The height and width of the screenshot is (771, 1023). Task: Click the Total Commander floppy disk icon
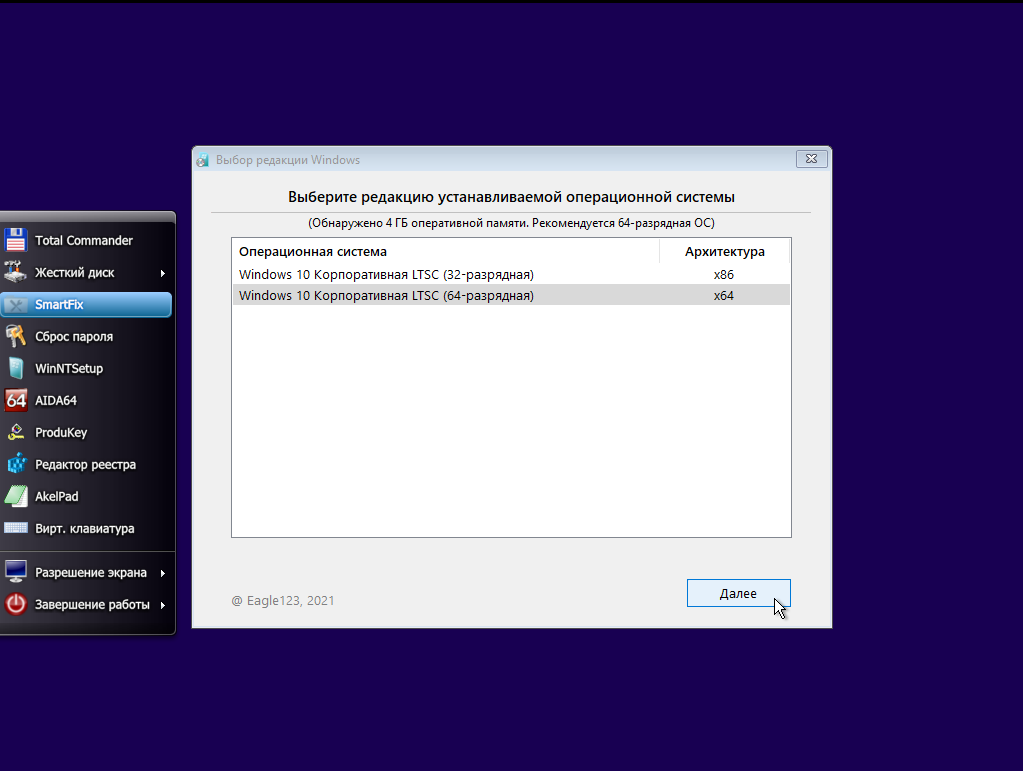point(15,240)
